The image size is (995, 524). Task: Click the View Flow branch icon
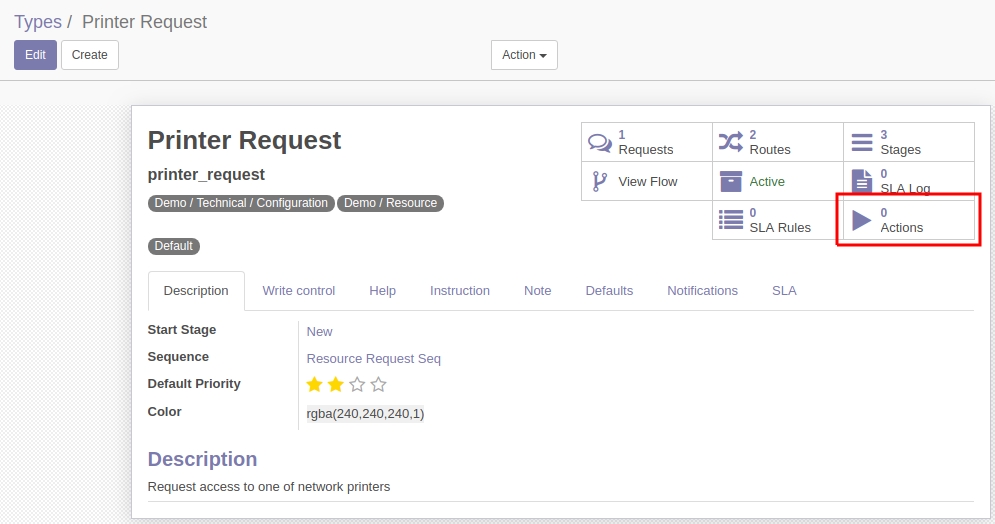600,181
